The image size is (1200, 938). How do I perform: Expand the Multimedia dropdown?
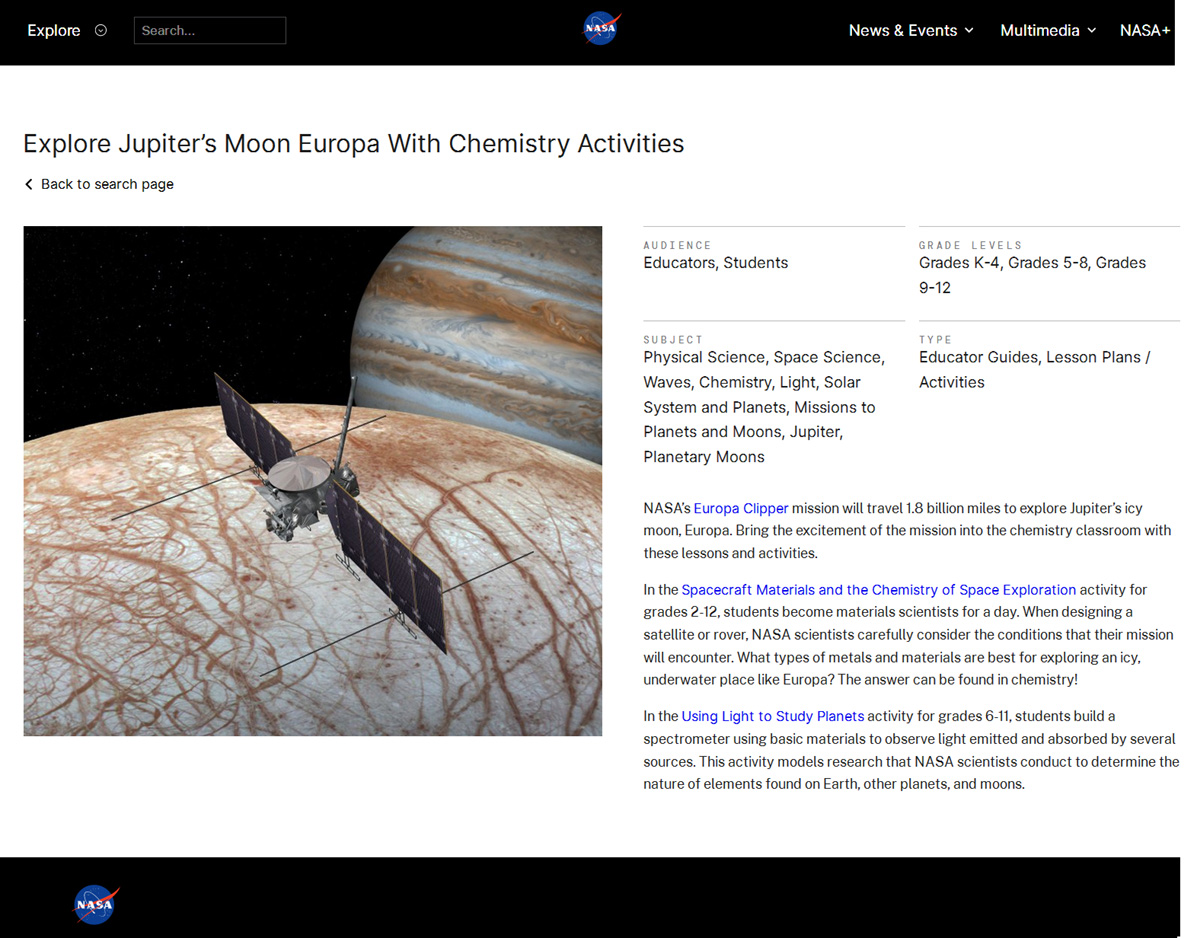pos(1048,30)
